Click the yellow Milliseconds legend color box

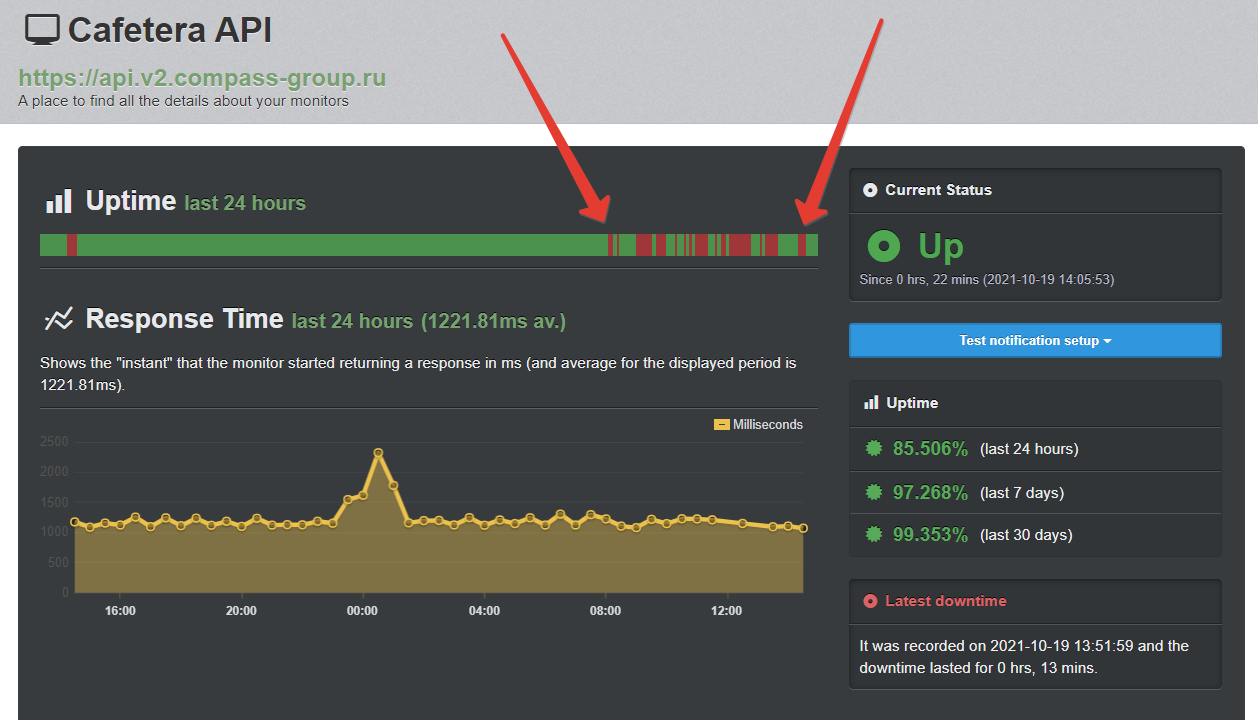click(722, 425)
